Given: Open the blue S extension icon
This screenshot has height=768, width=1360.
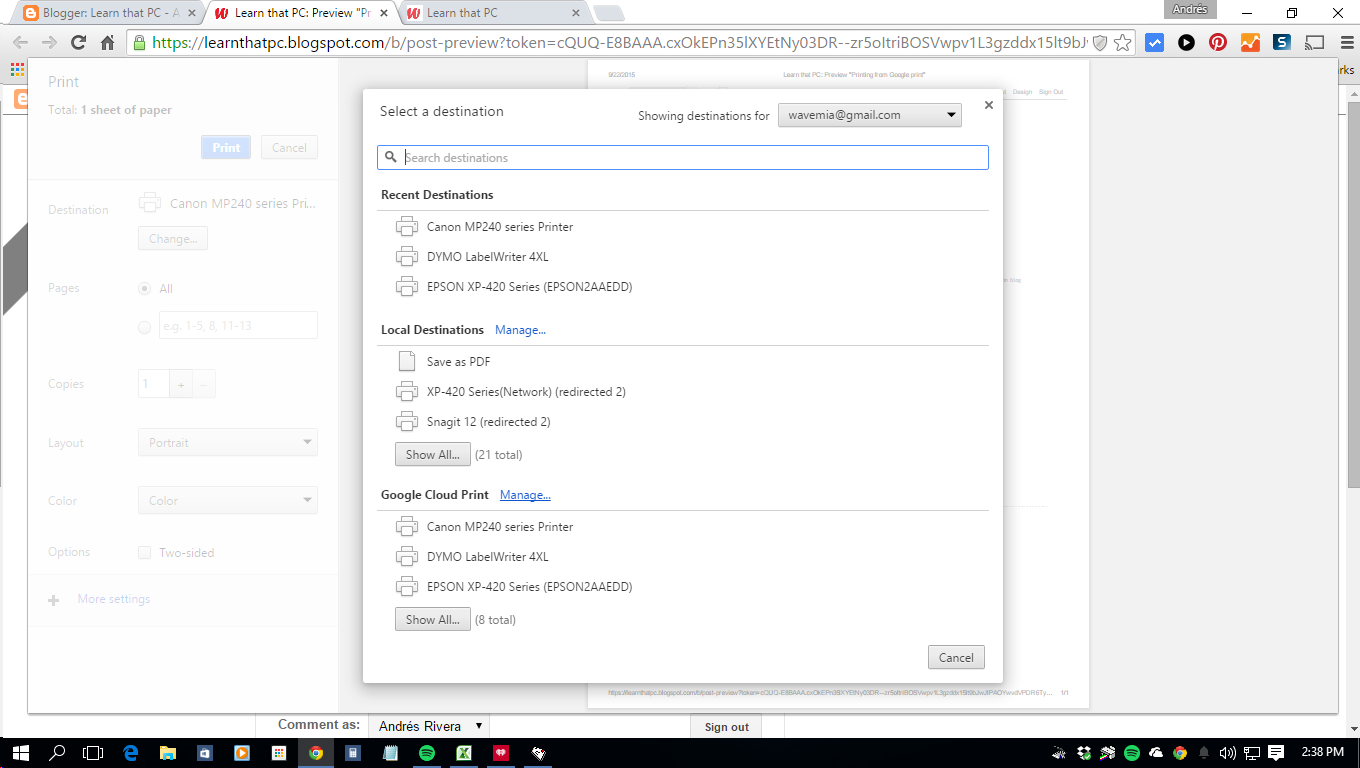Looking at the screenshot, I should [x=1282, y=43].
